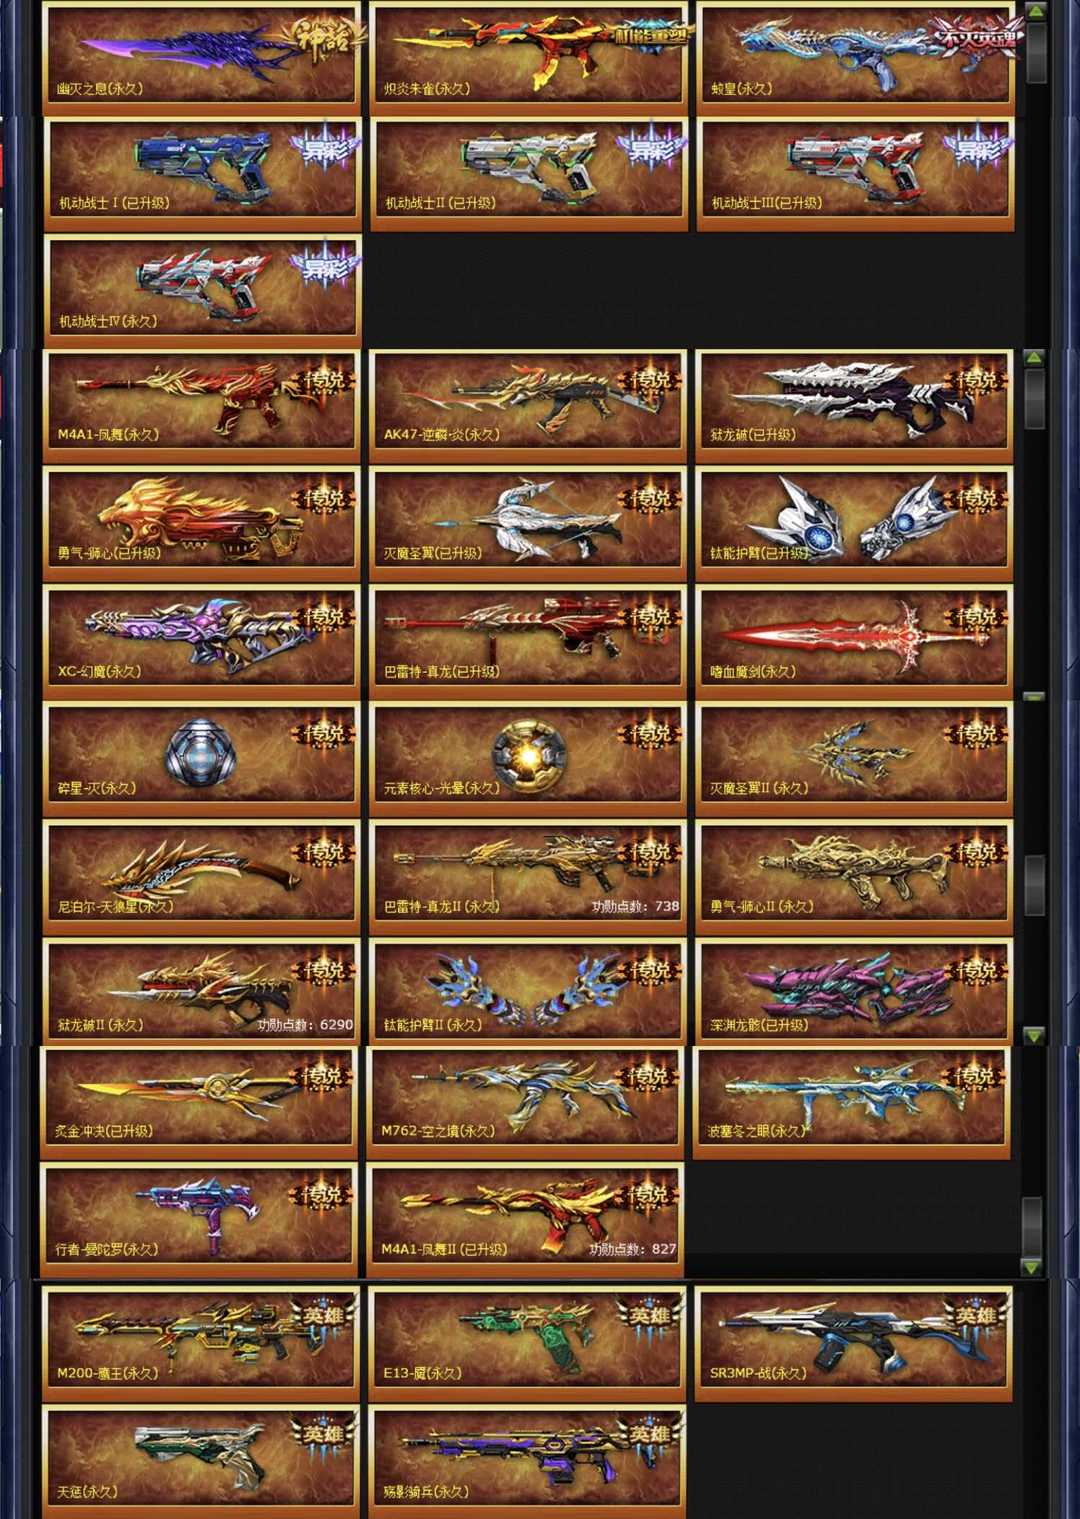Choose the M200-魔王 hero sniper
The width and height of the screenshot is (1080, 1519).
[x=201, y=1344]
